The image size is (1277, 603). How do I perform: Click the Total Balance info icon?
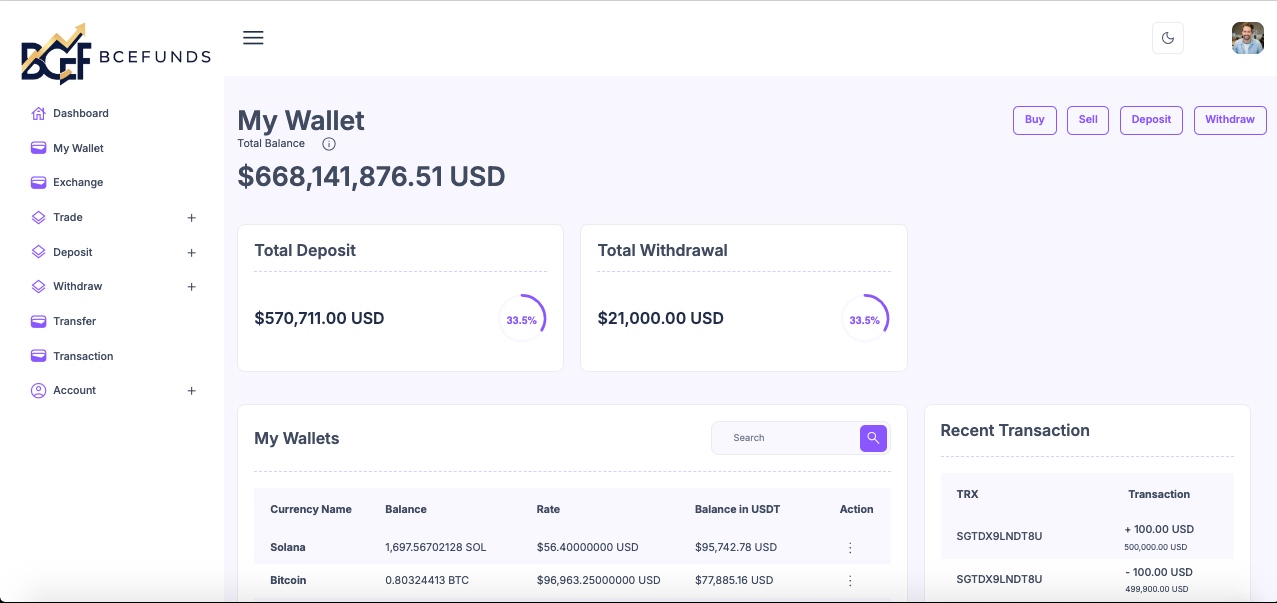pos(329,144)
